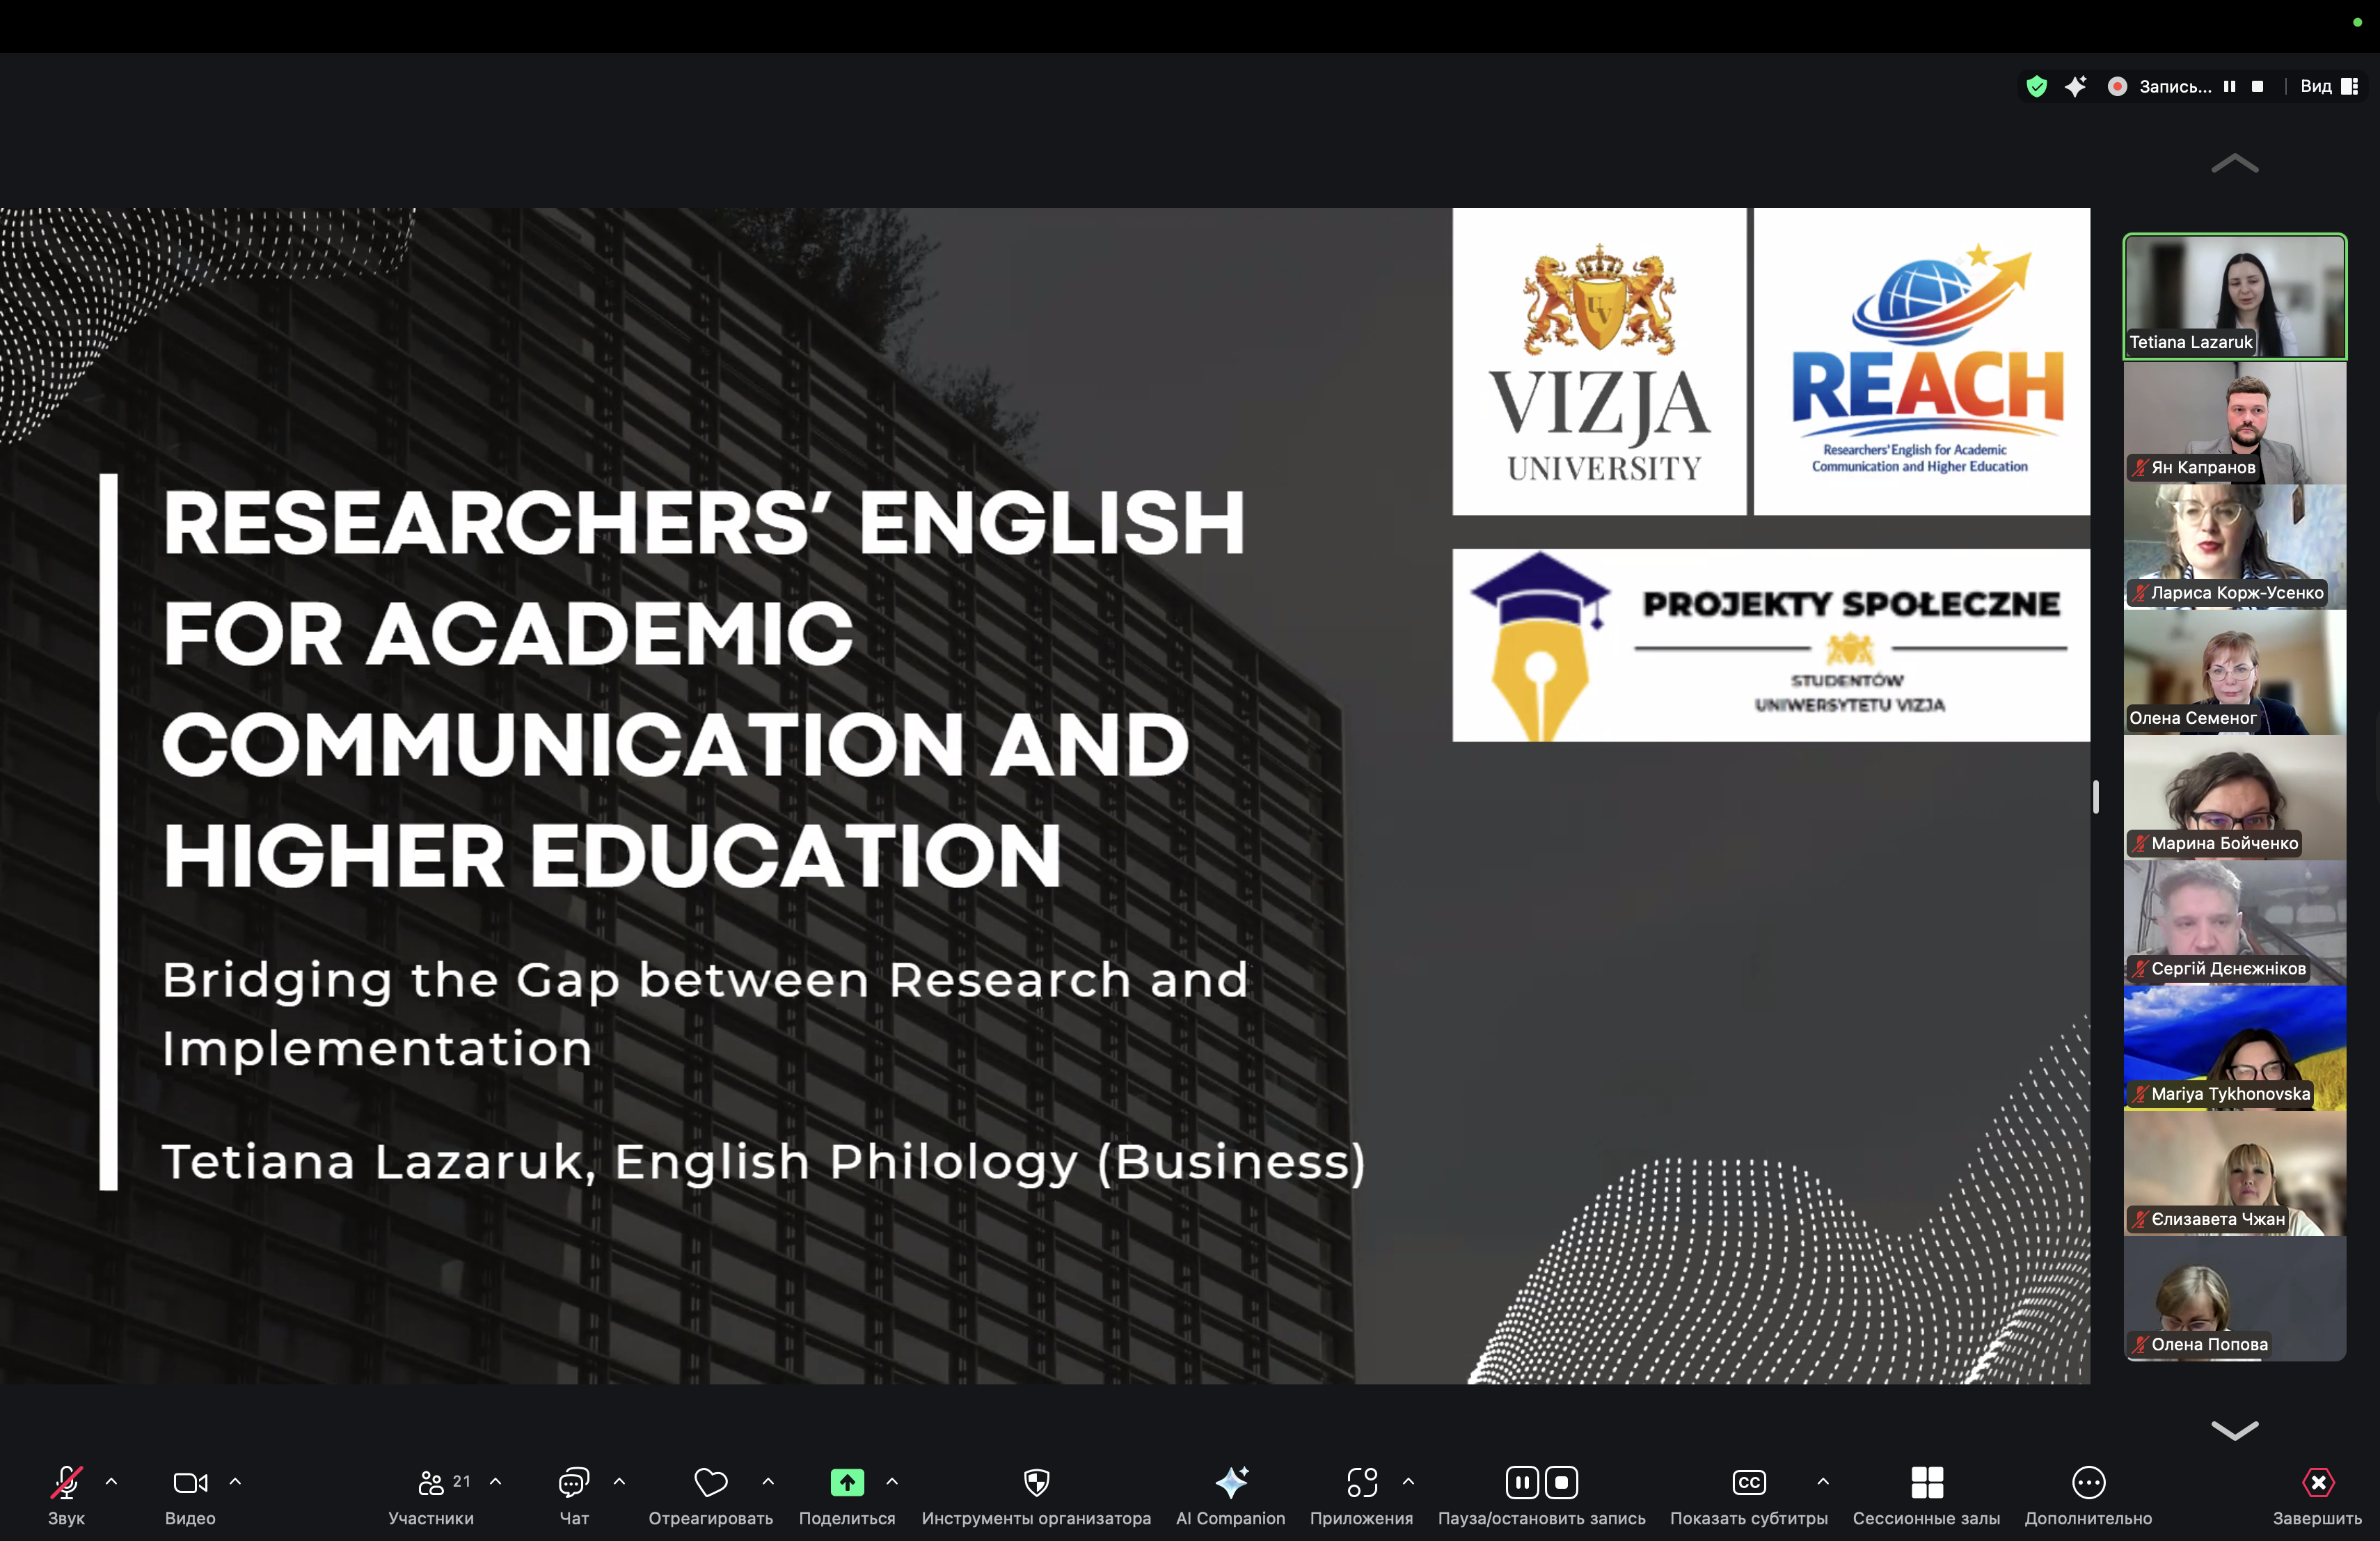The height and width of the screenshot is (1541, 2380).
Task: Click Завершить to end the meeting
Action: tap(2316, 1482)
